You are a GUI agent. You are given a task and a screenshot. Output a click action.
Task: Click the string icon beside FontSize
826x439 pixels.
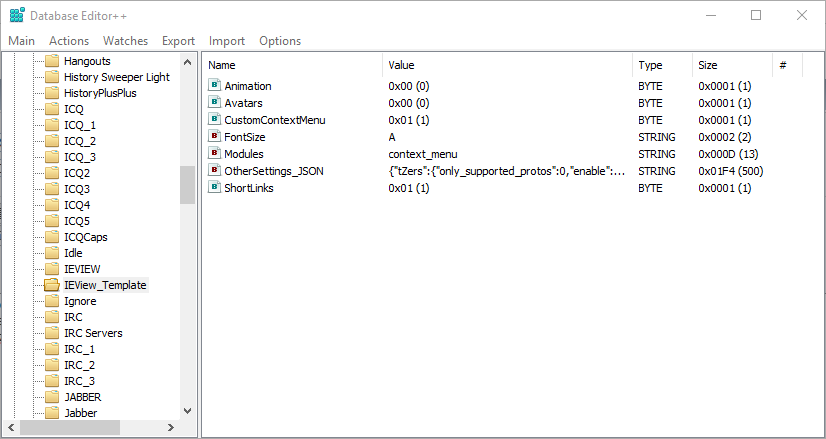click(x=214, y=137)
